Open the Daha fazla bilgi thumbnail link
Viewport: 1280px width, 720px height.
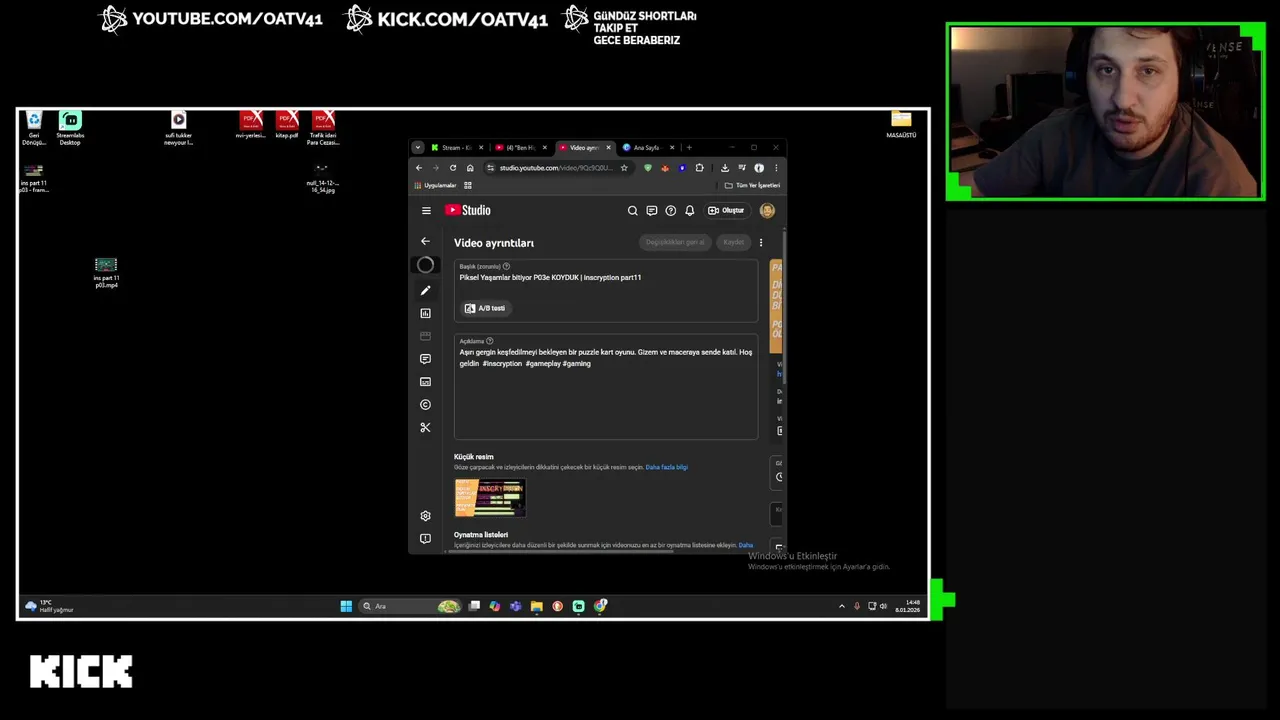tap(666, 467)
